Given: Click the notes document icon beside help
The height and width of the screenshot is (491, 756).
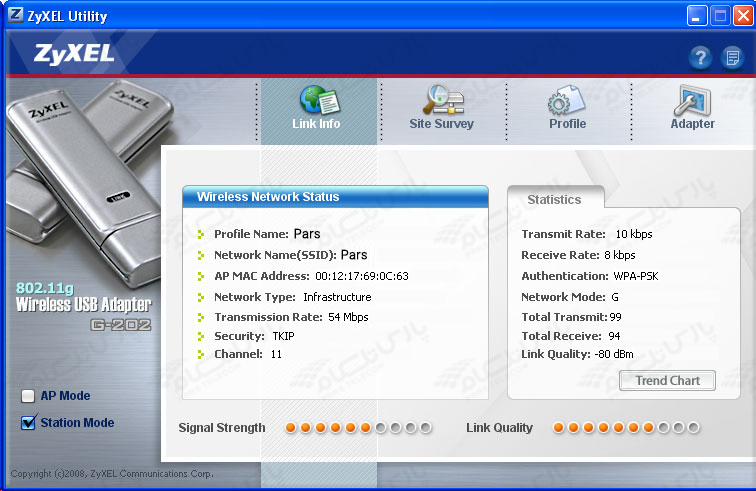Looking at the screenshot, I should pyautogui.click(x=732, y=58).
